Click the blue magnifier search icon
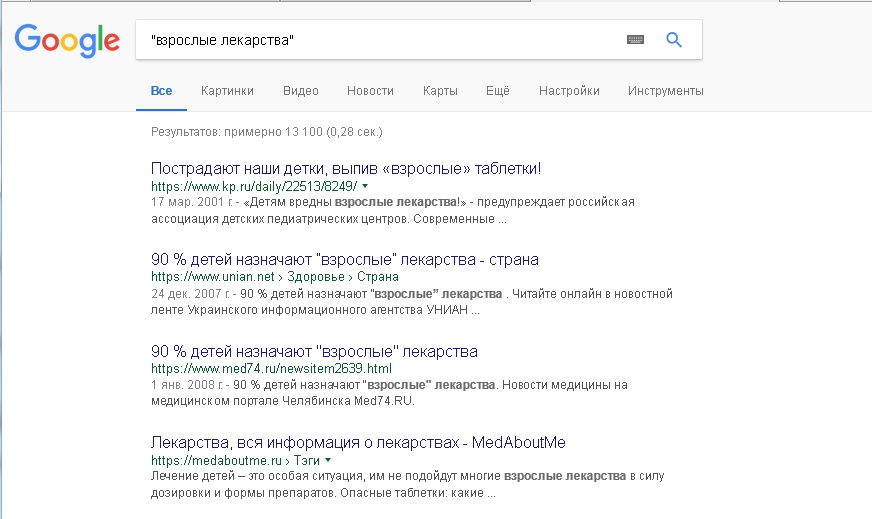 click(x=674, y=39)
